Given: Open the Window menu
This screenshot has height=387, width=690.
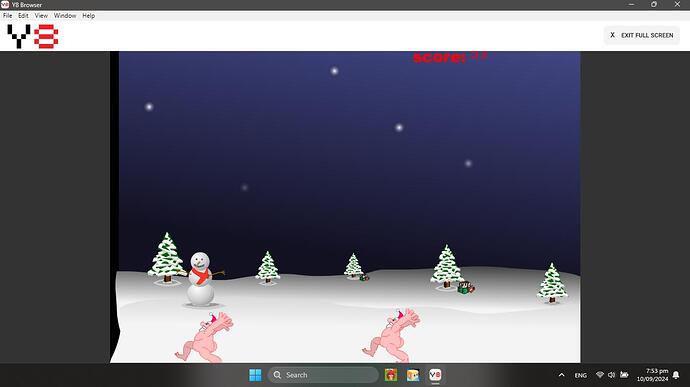Looking at the screenshot, I should coord(65,15).
